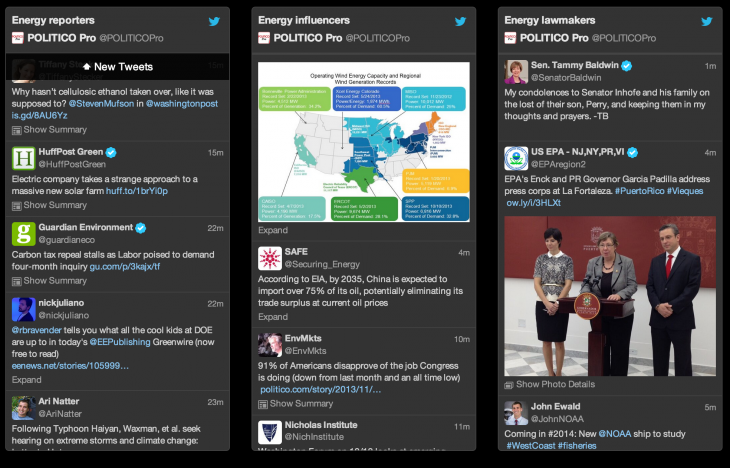The image size is (730, 468).
Task: Click verified badge next to US EPA - NJ,NY,PR,VI
Action: [x=632, y=152]
